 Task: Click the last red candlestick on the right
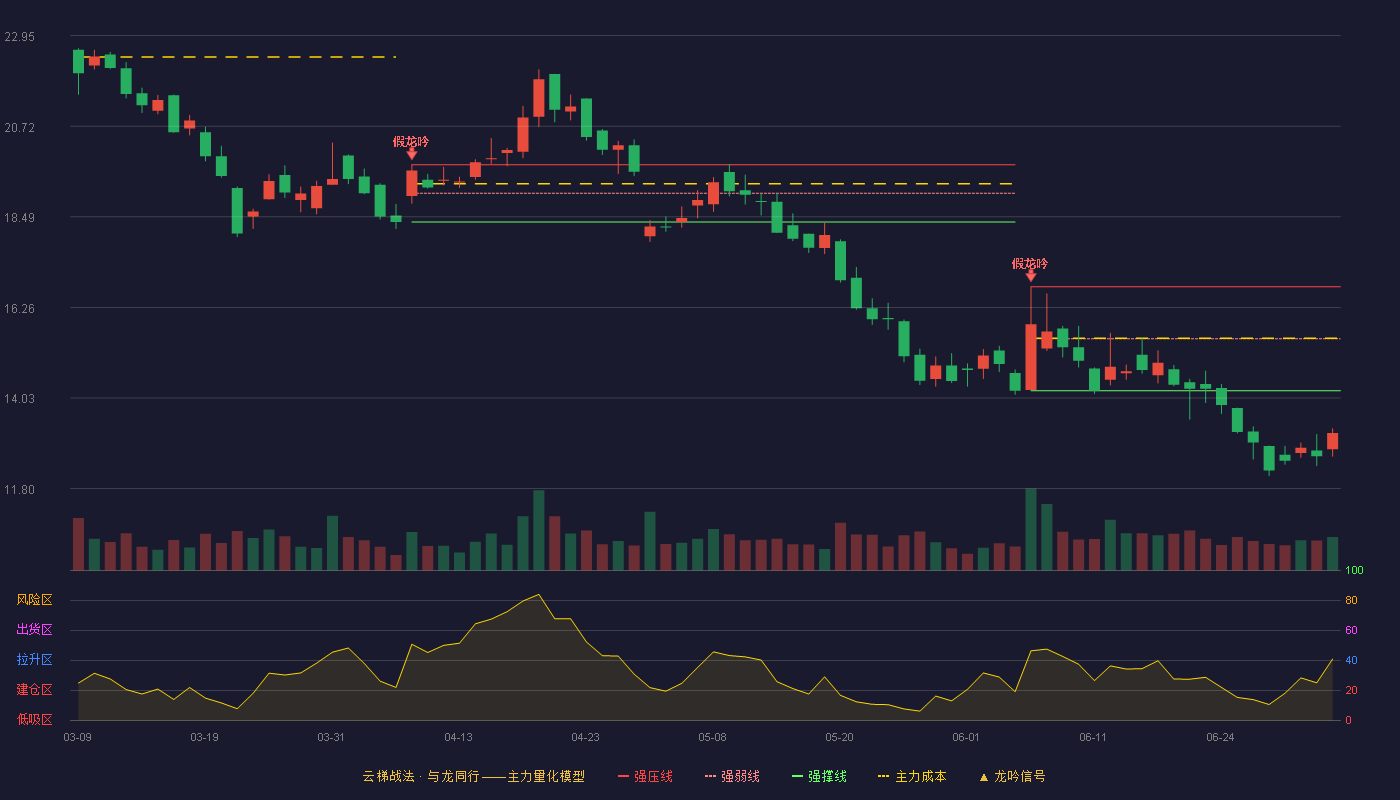(1332, 441)
